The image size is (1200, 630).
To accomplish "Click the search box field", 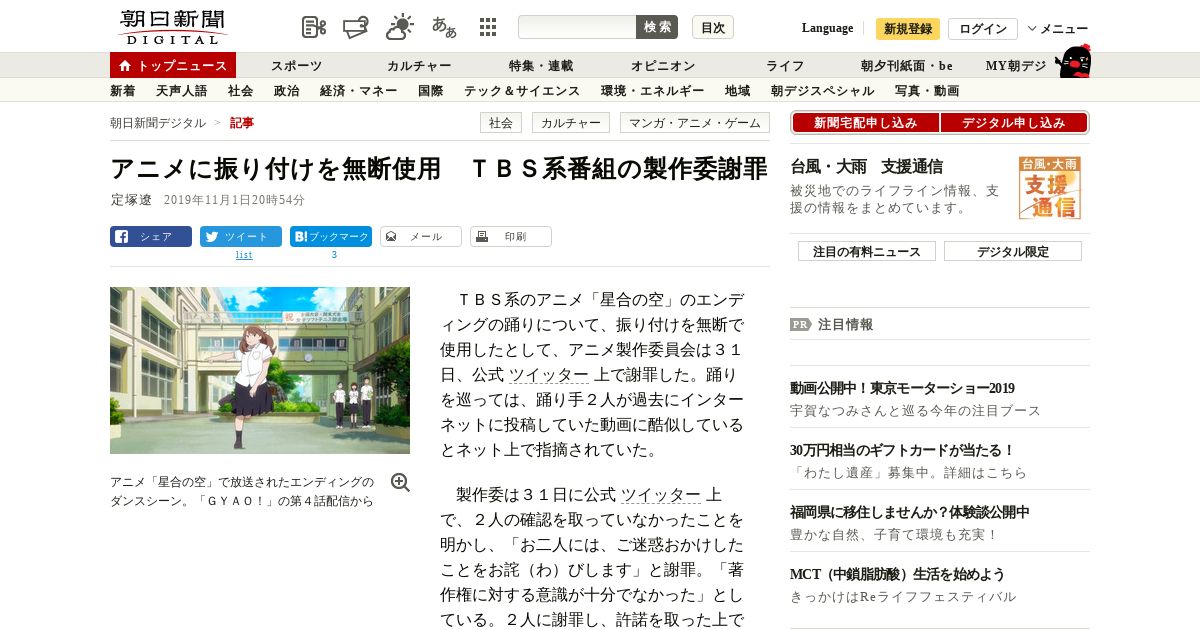I will pyautogui.click(x=577, y=27).
